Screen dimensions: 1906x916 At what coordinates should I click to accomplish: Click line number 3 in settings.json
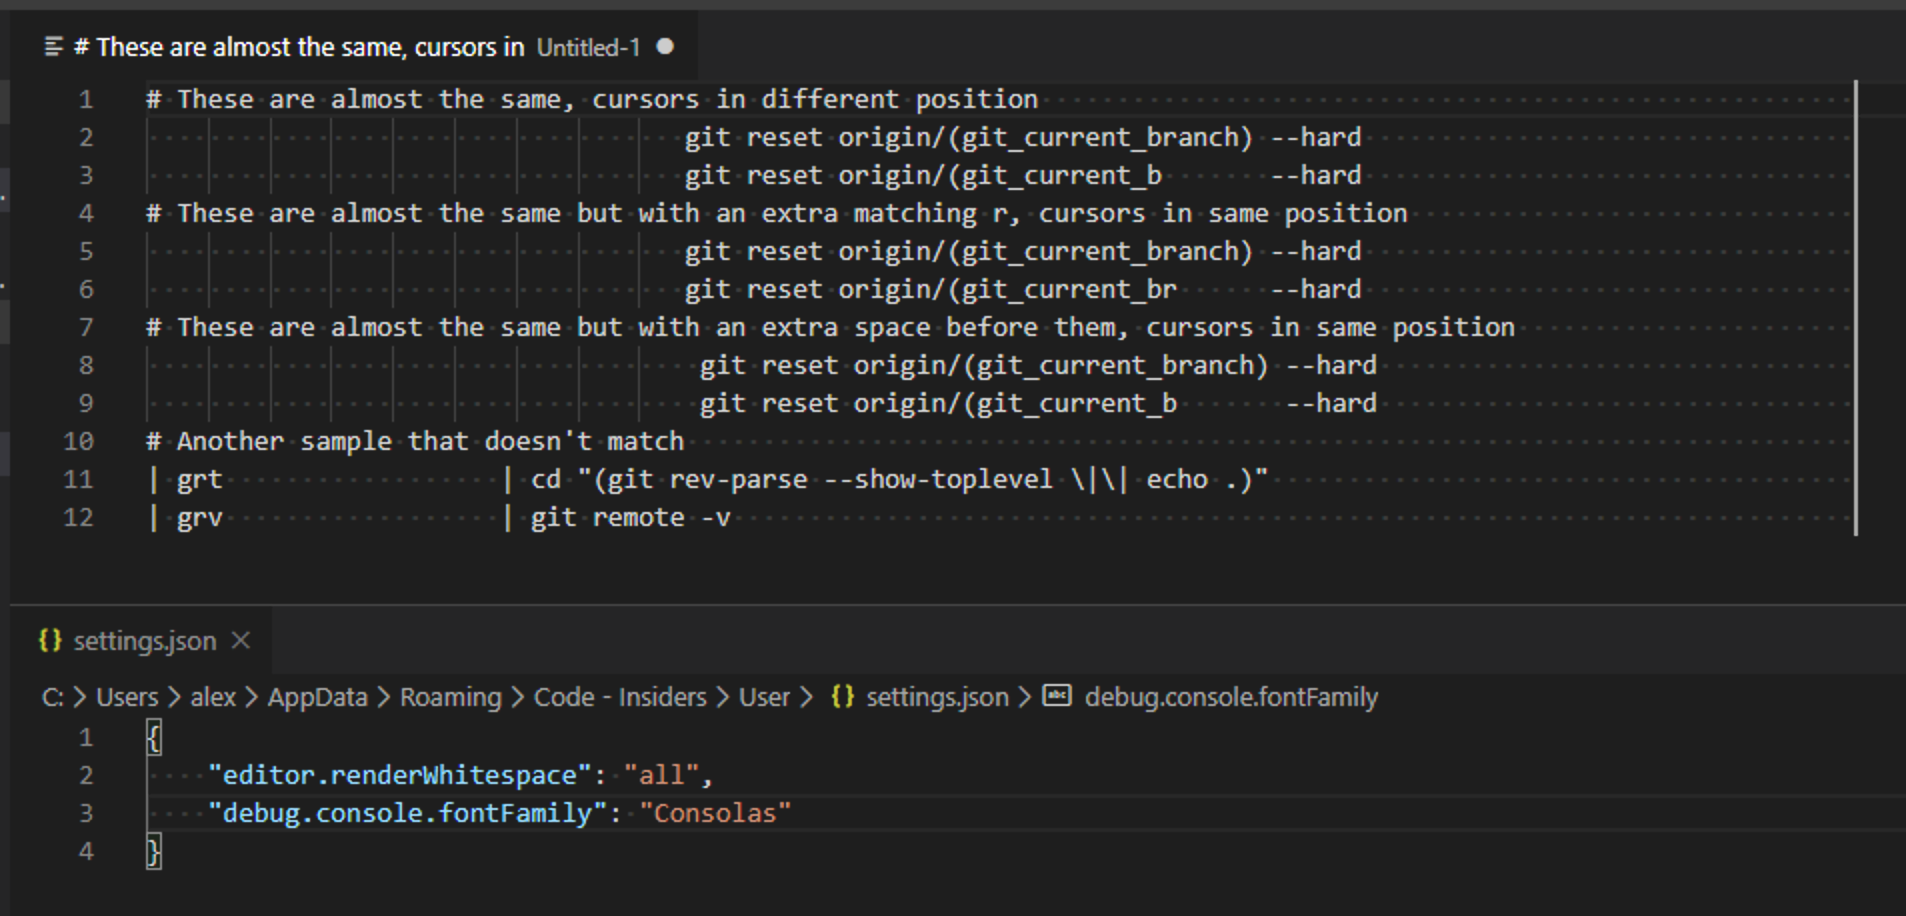pyautogui.click(x=86, y=813)
